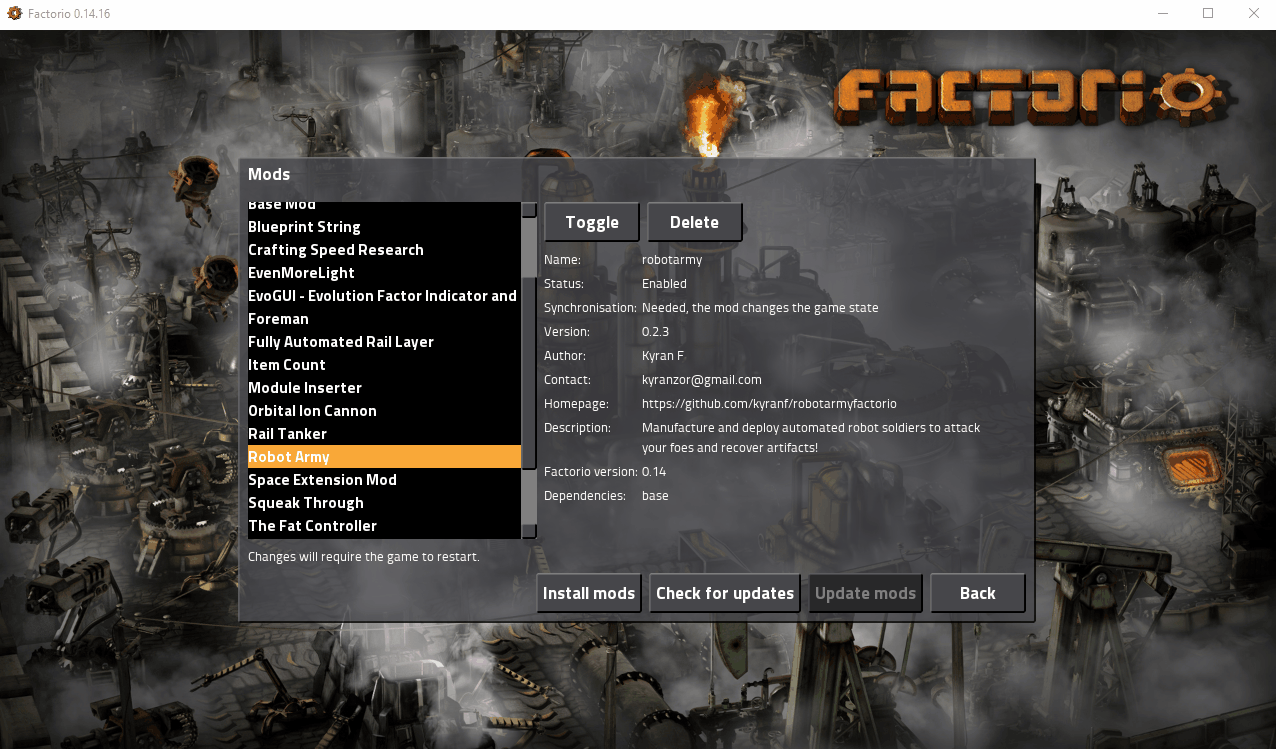This screenshot has width=1276, height=749.
Task: Toggle the Robot Army mod status
Action: click(x=592, y=223)
